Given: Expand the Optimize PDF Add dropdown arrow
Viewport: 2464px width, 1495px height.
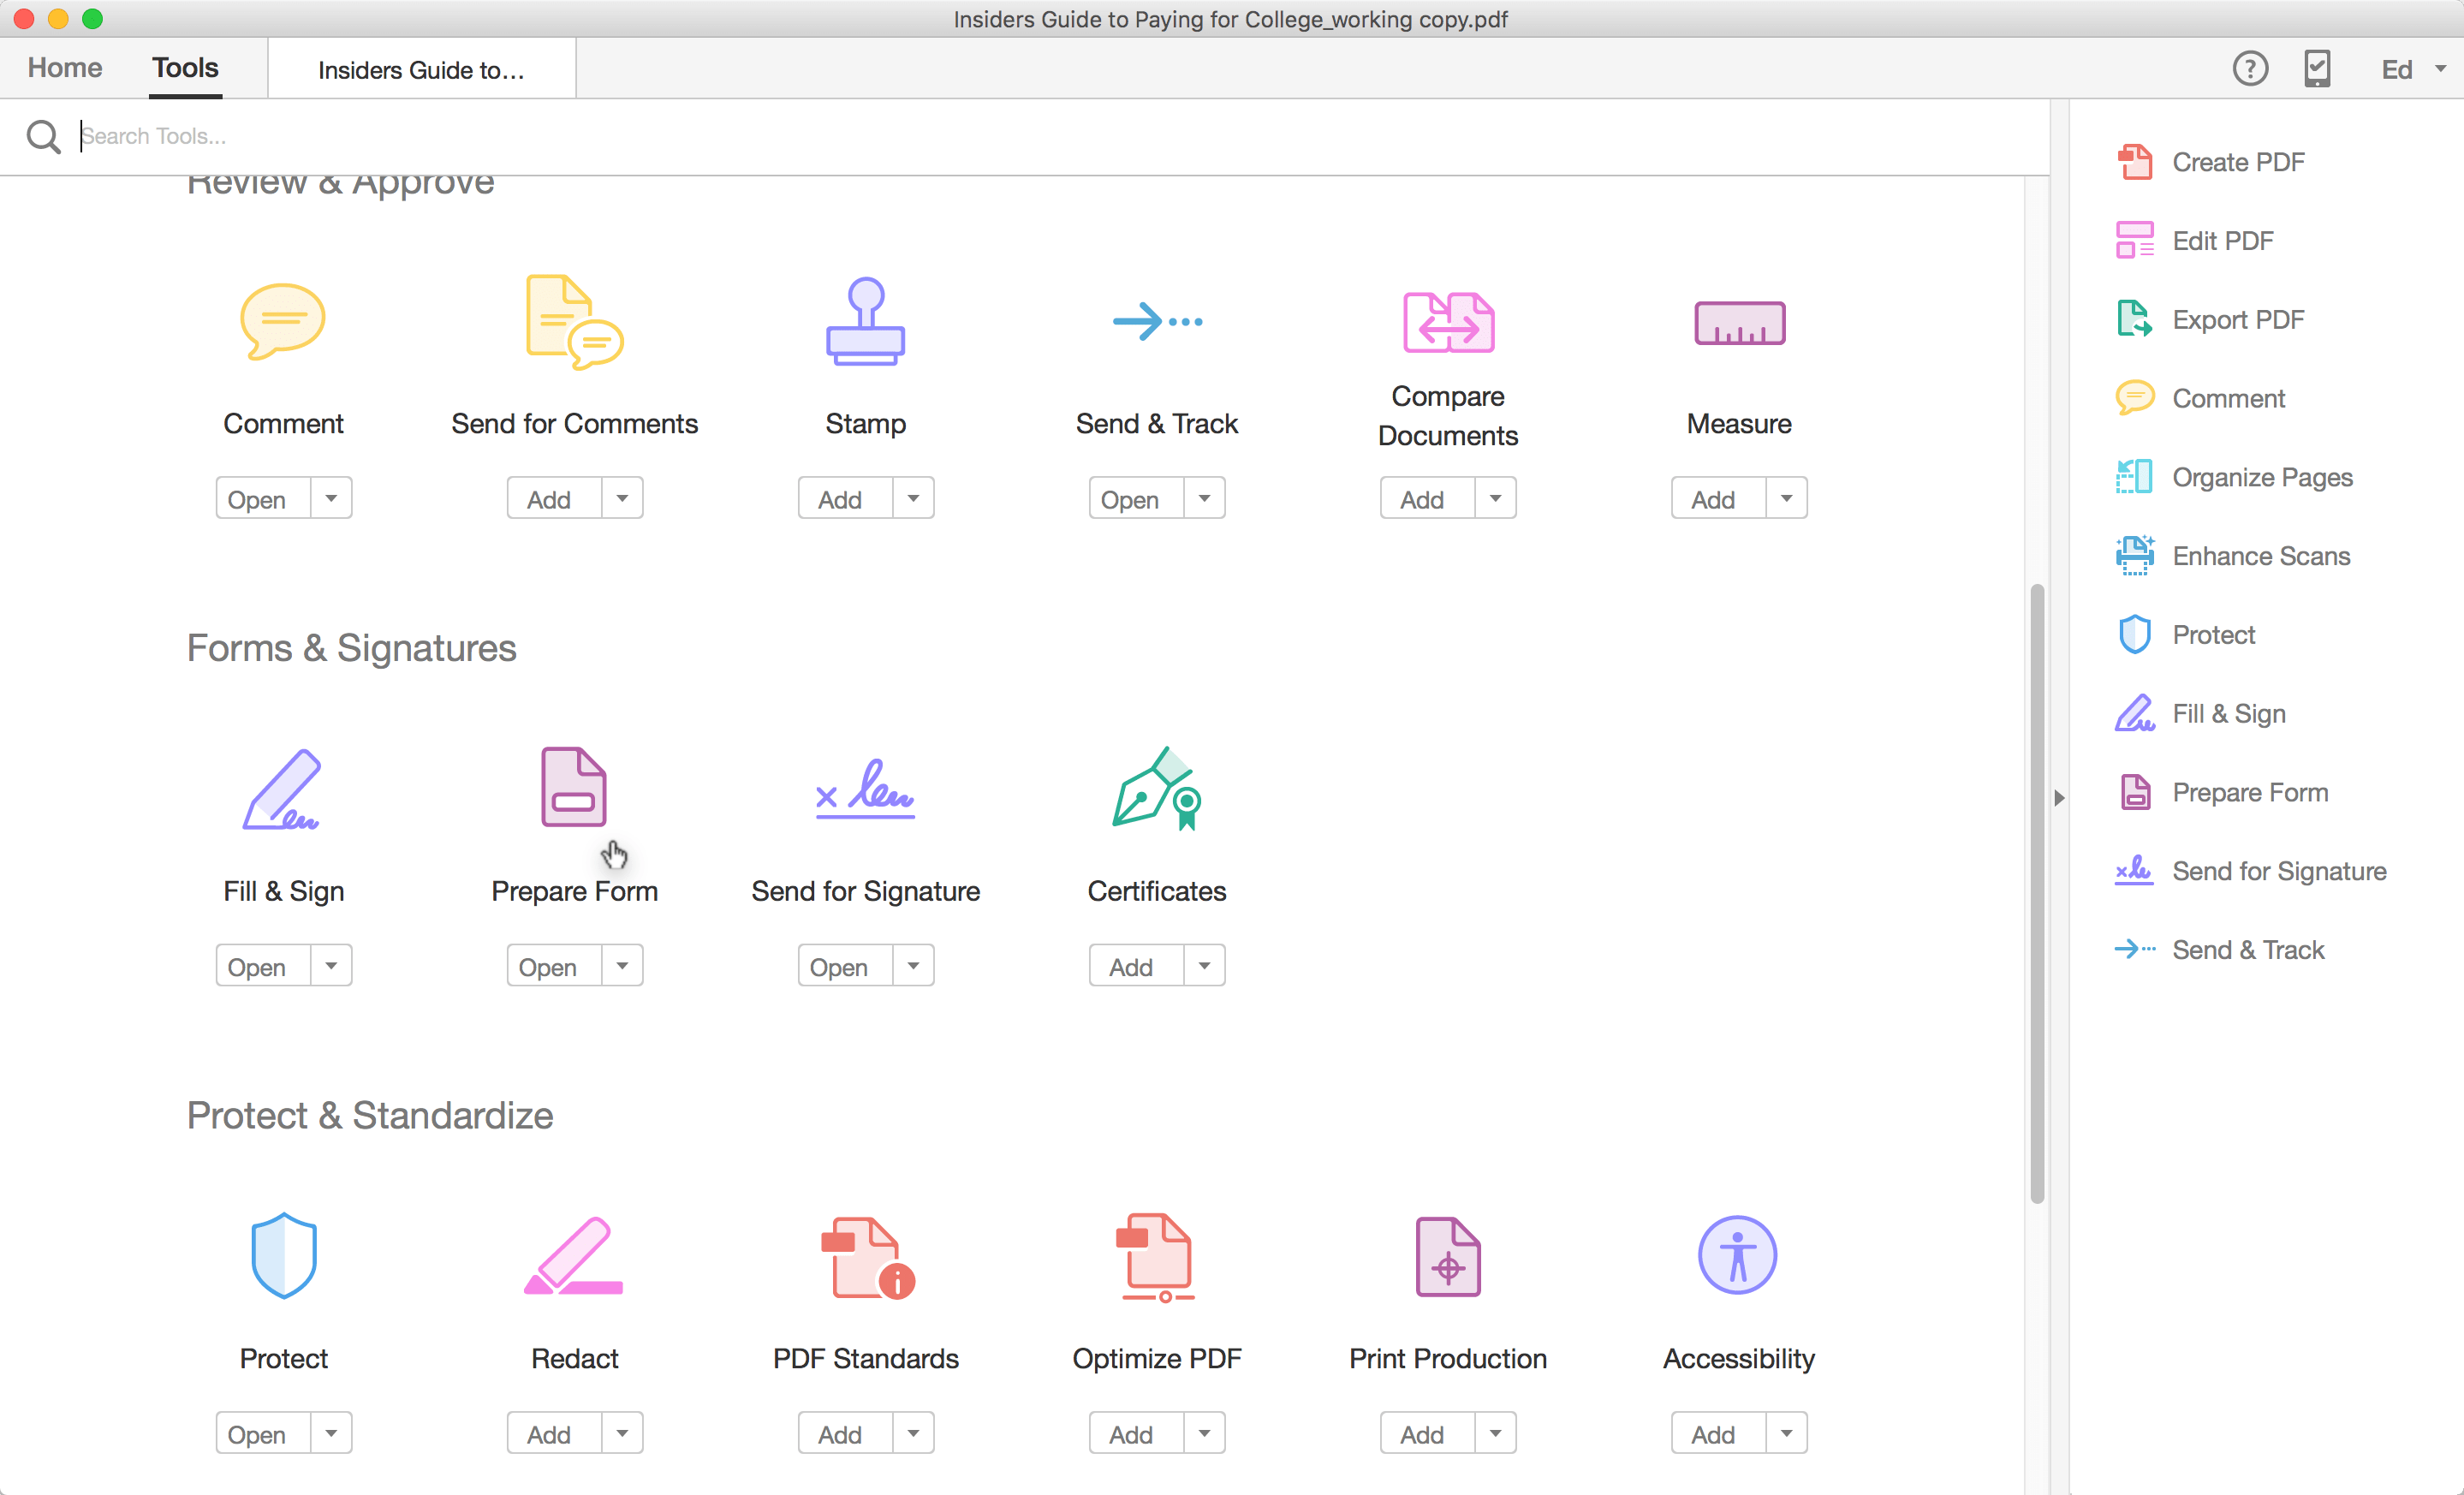Looking at the screenshot, I should pyautogui.click(x=1203, y=1432).
